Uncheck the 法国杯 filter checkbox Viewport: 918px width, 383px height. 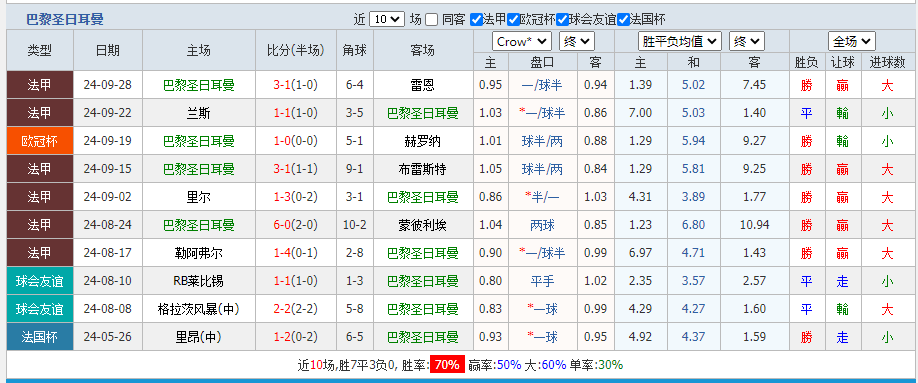tap(624, 20)
